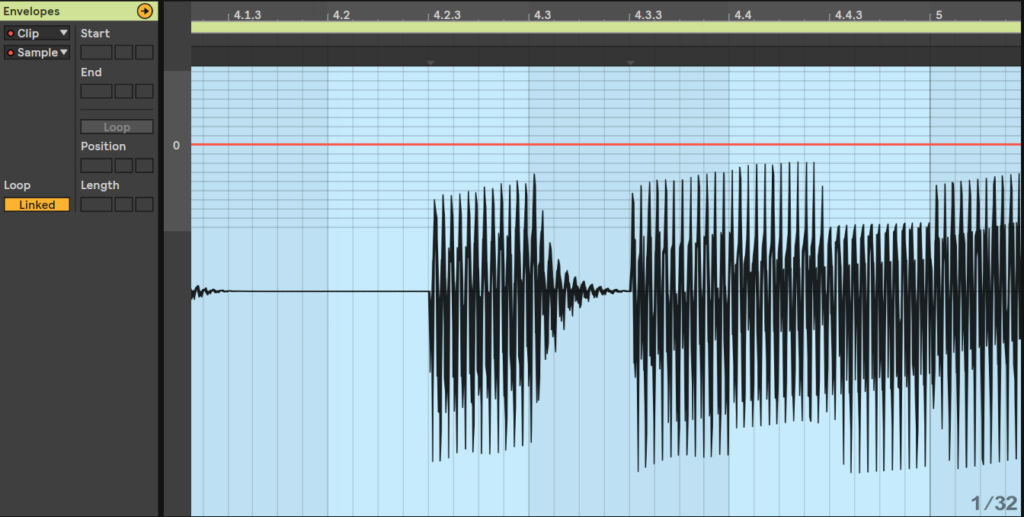Toggle the orange Linked envelope button
The image size is (1024, 517).
(37, 205)
